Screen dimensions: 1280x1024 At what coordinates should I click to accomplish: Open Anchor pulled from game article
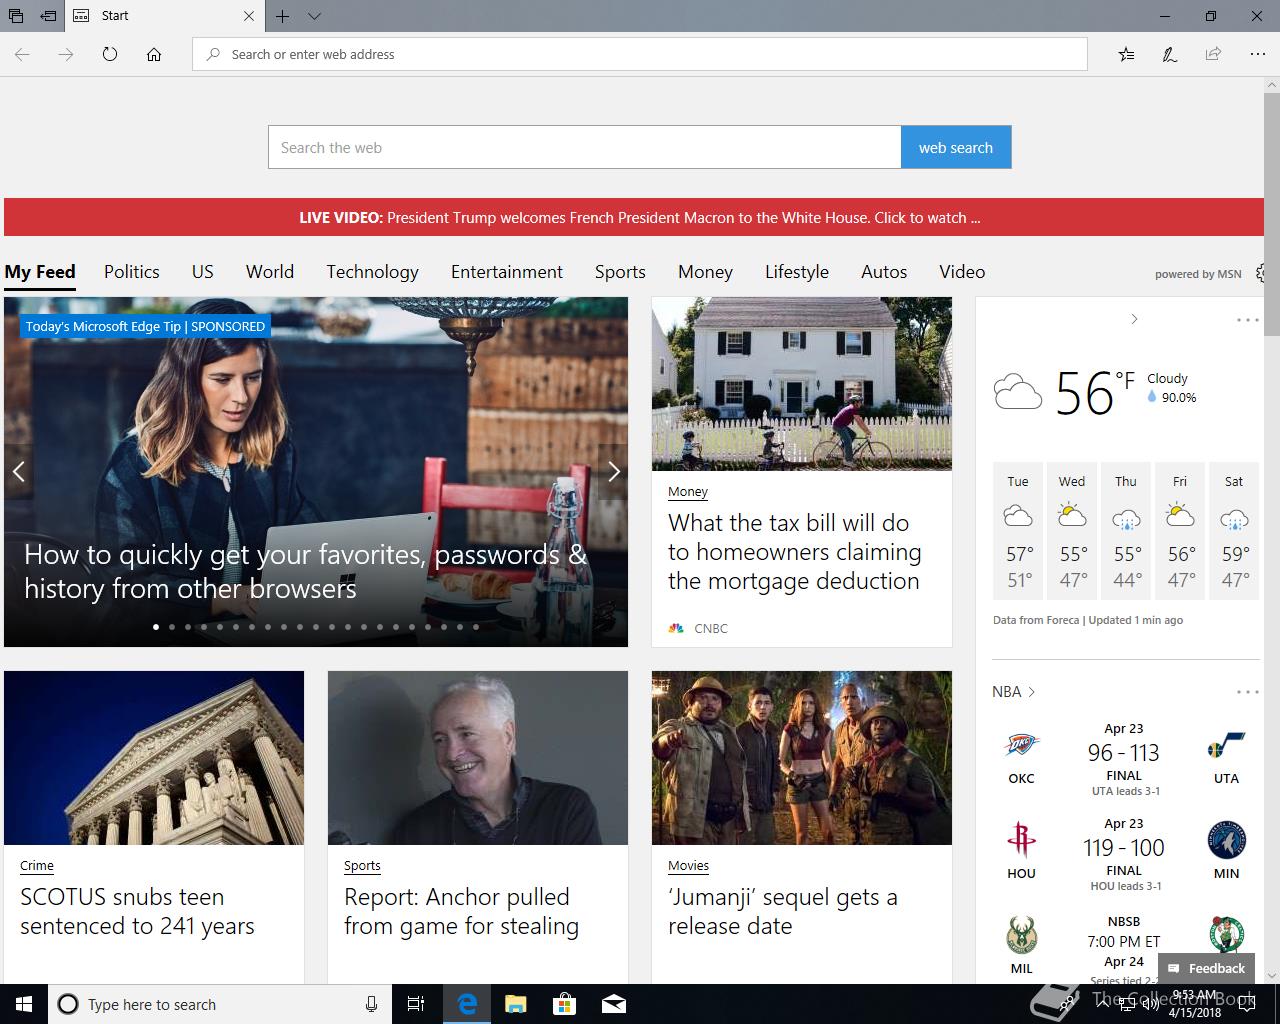point(461,911)
